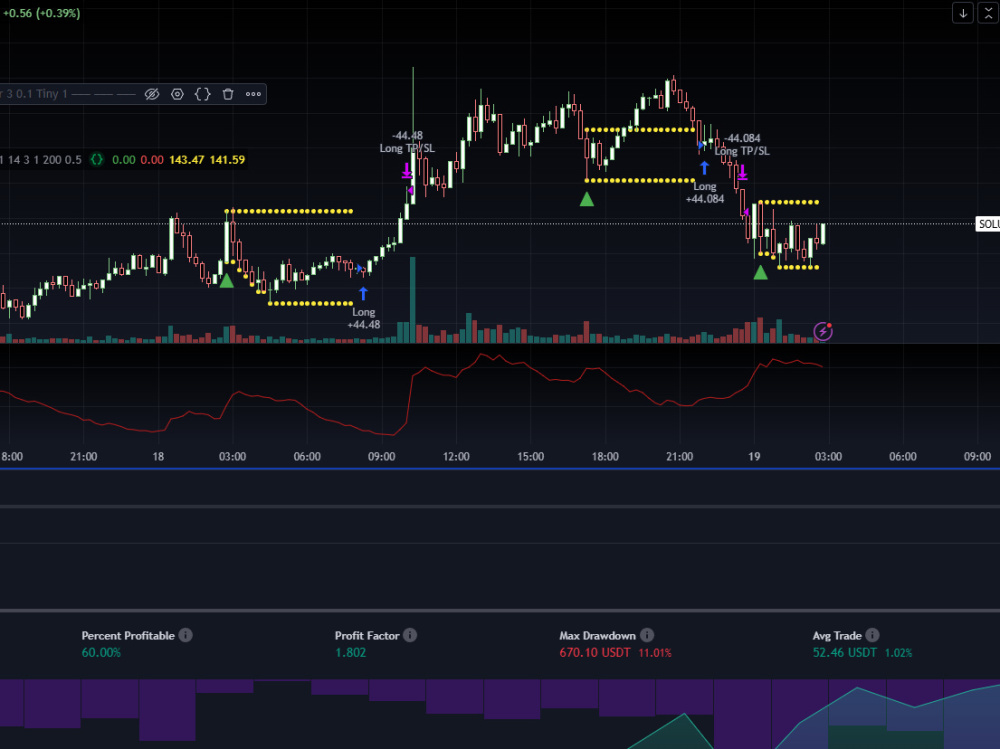Screen dimensions: 1000x749
Task: Click the blue Long +44.48 entry arrow
Action: coord(363,293)
